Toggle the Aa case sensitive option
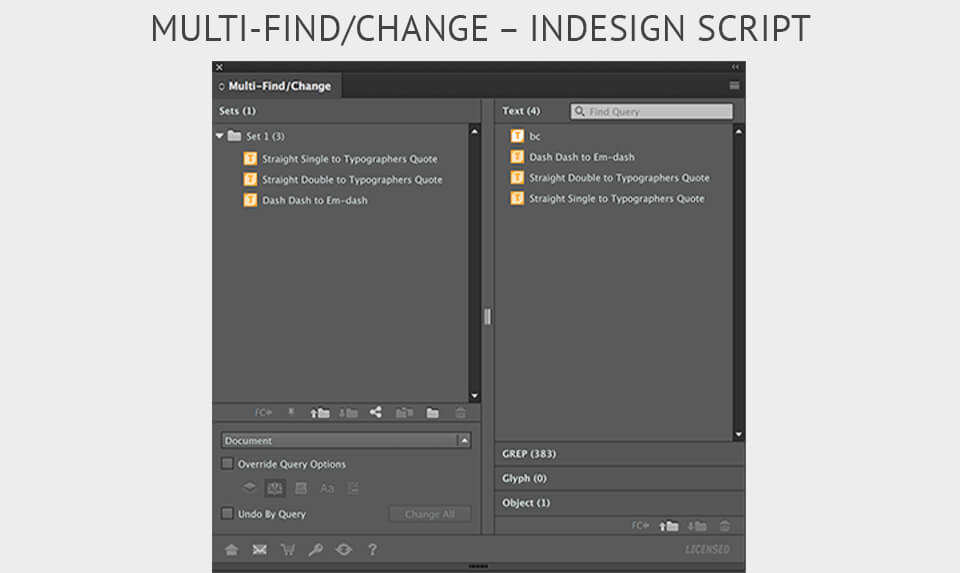 (327, 488)
